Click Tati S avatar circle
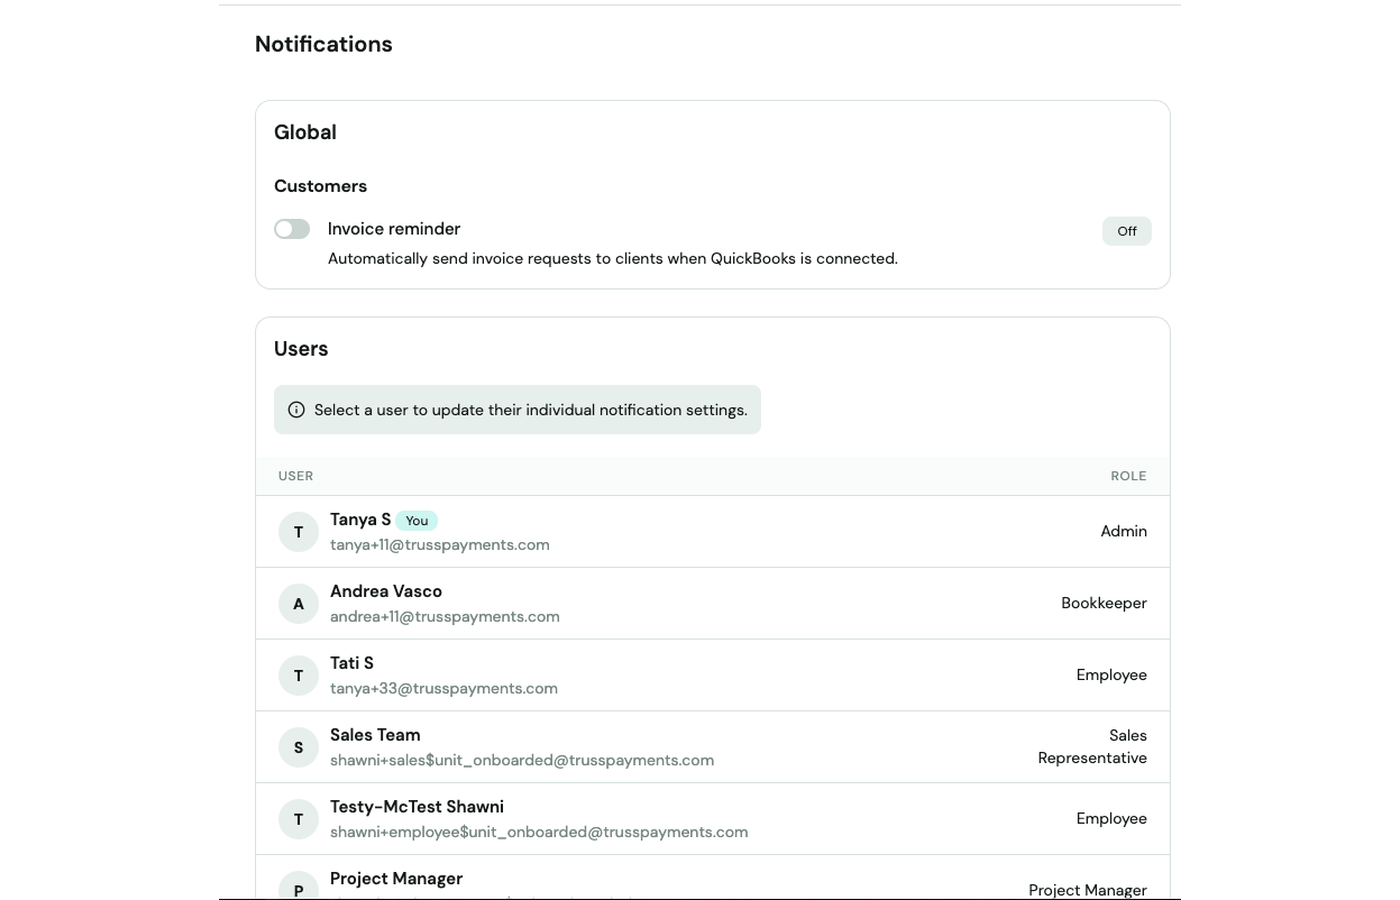 click(298, 676)
